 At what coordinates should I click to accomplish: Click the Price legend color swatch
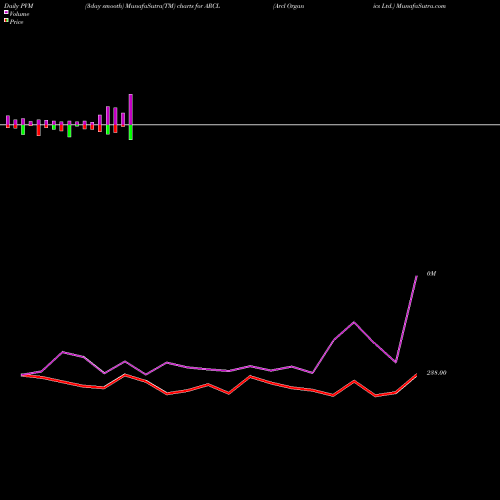coord(6,20)
